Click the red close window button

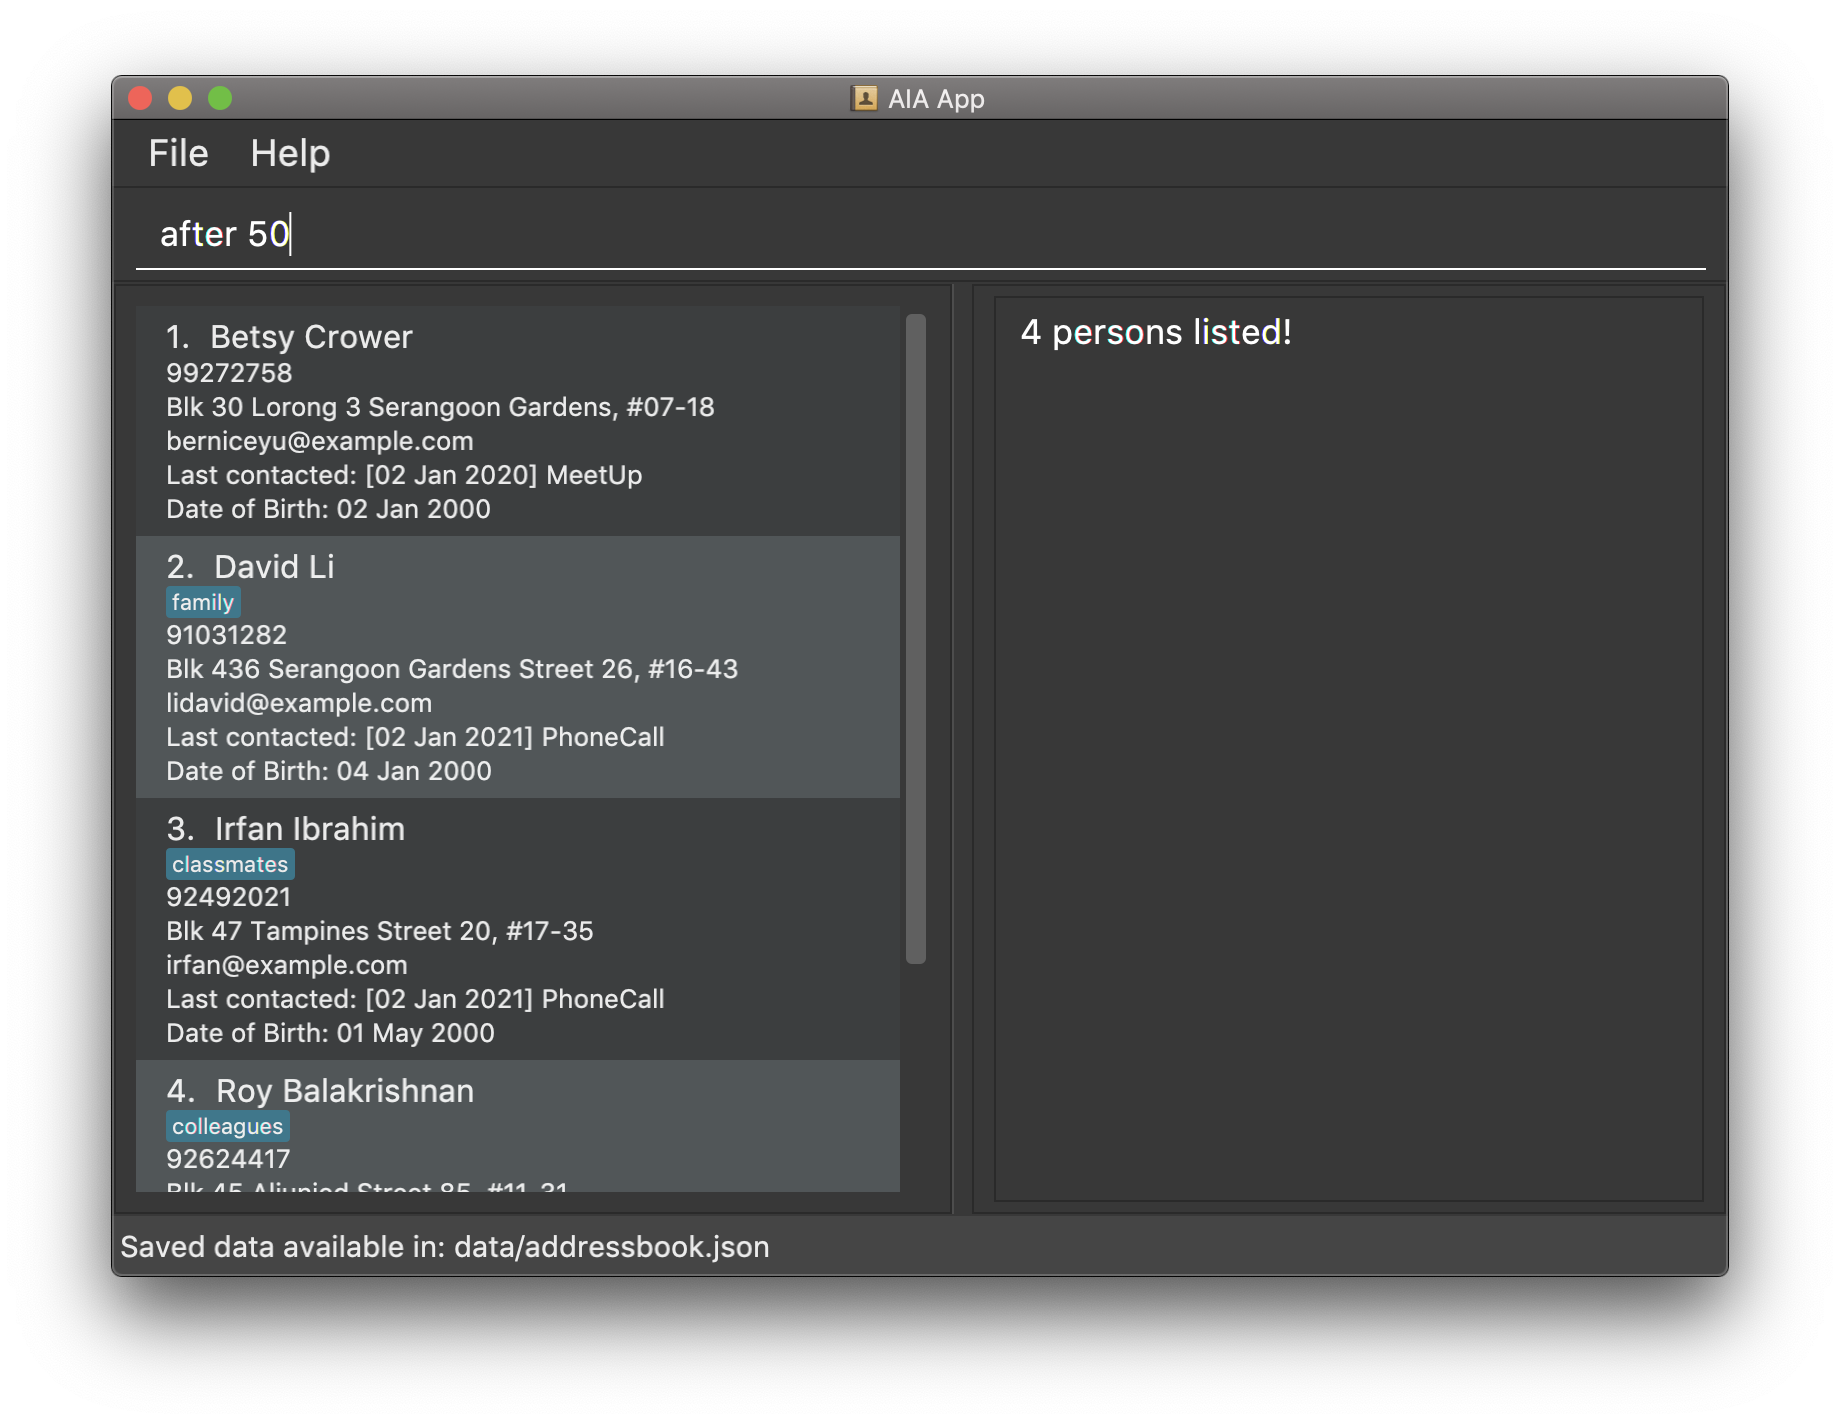[x=140, y=98]
